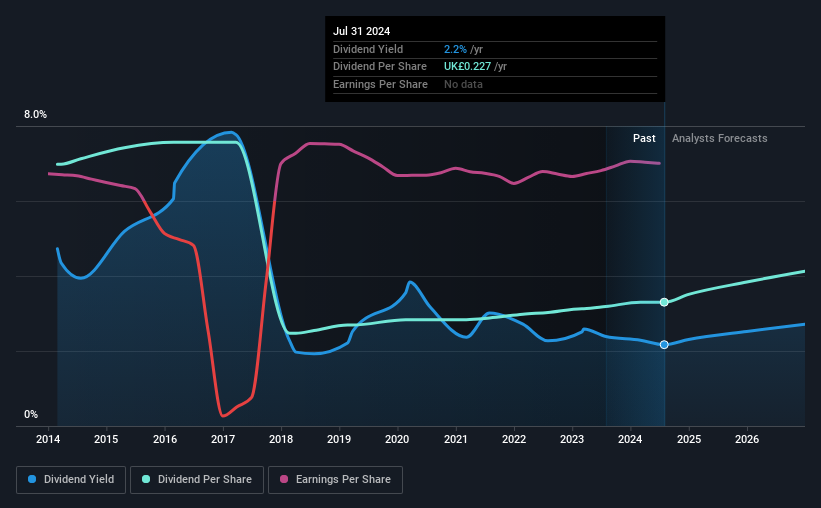Click the pink Earnings Per Share legend dot
This screenshot has height=508, width=821.
[284, 479]
